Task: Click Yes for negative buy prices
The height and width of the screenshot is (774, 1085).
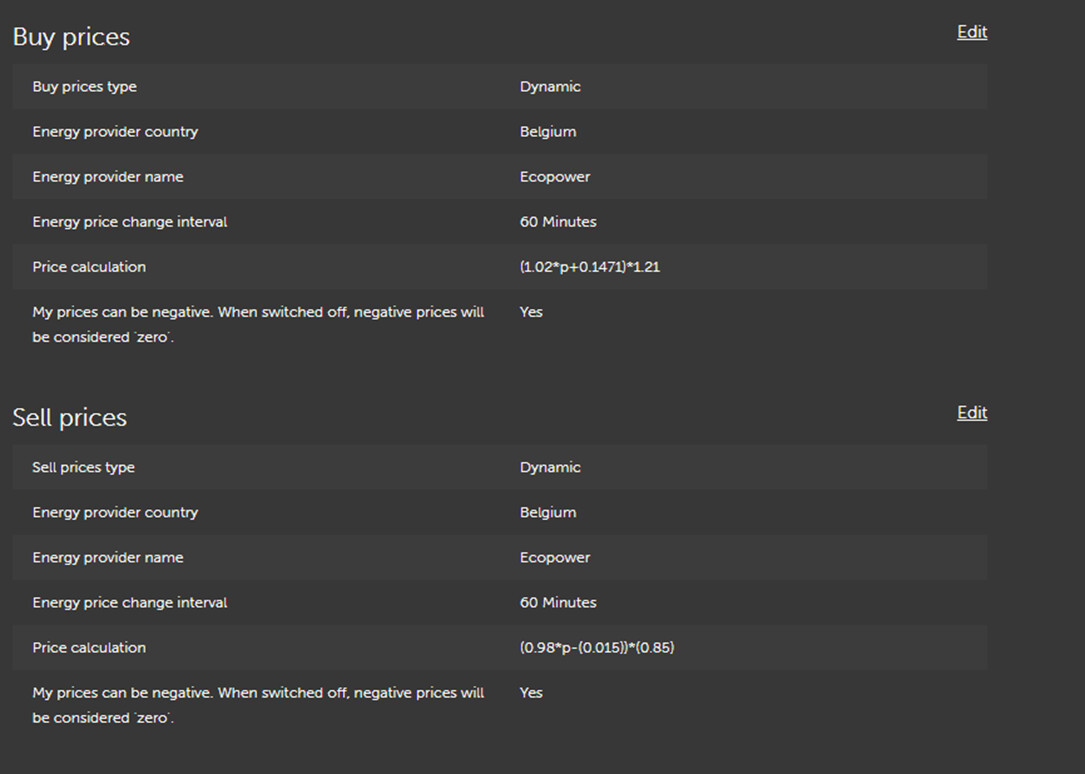Action: 531,312
